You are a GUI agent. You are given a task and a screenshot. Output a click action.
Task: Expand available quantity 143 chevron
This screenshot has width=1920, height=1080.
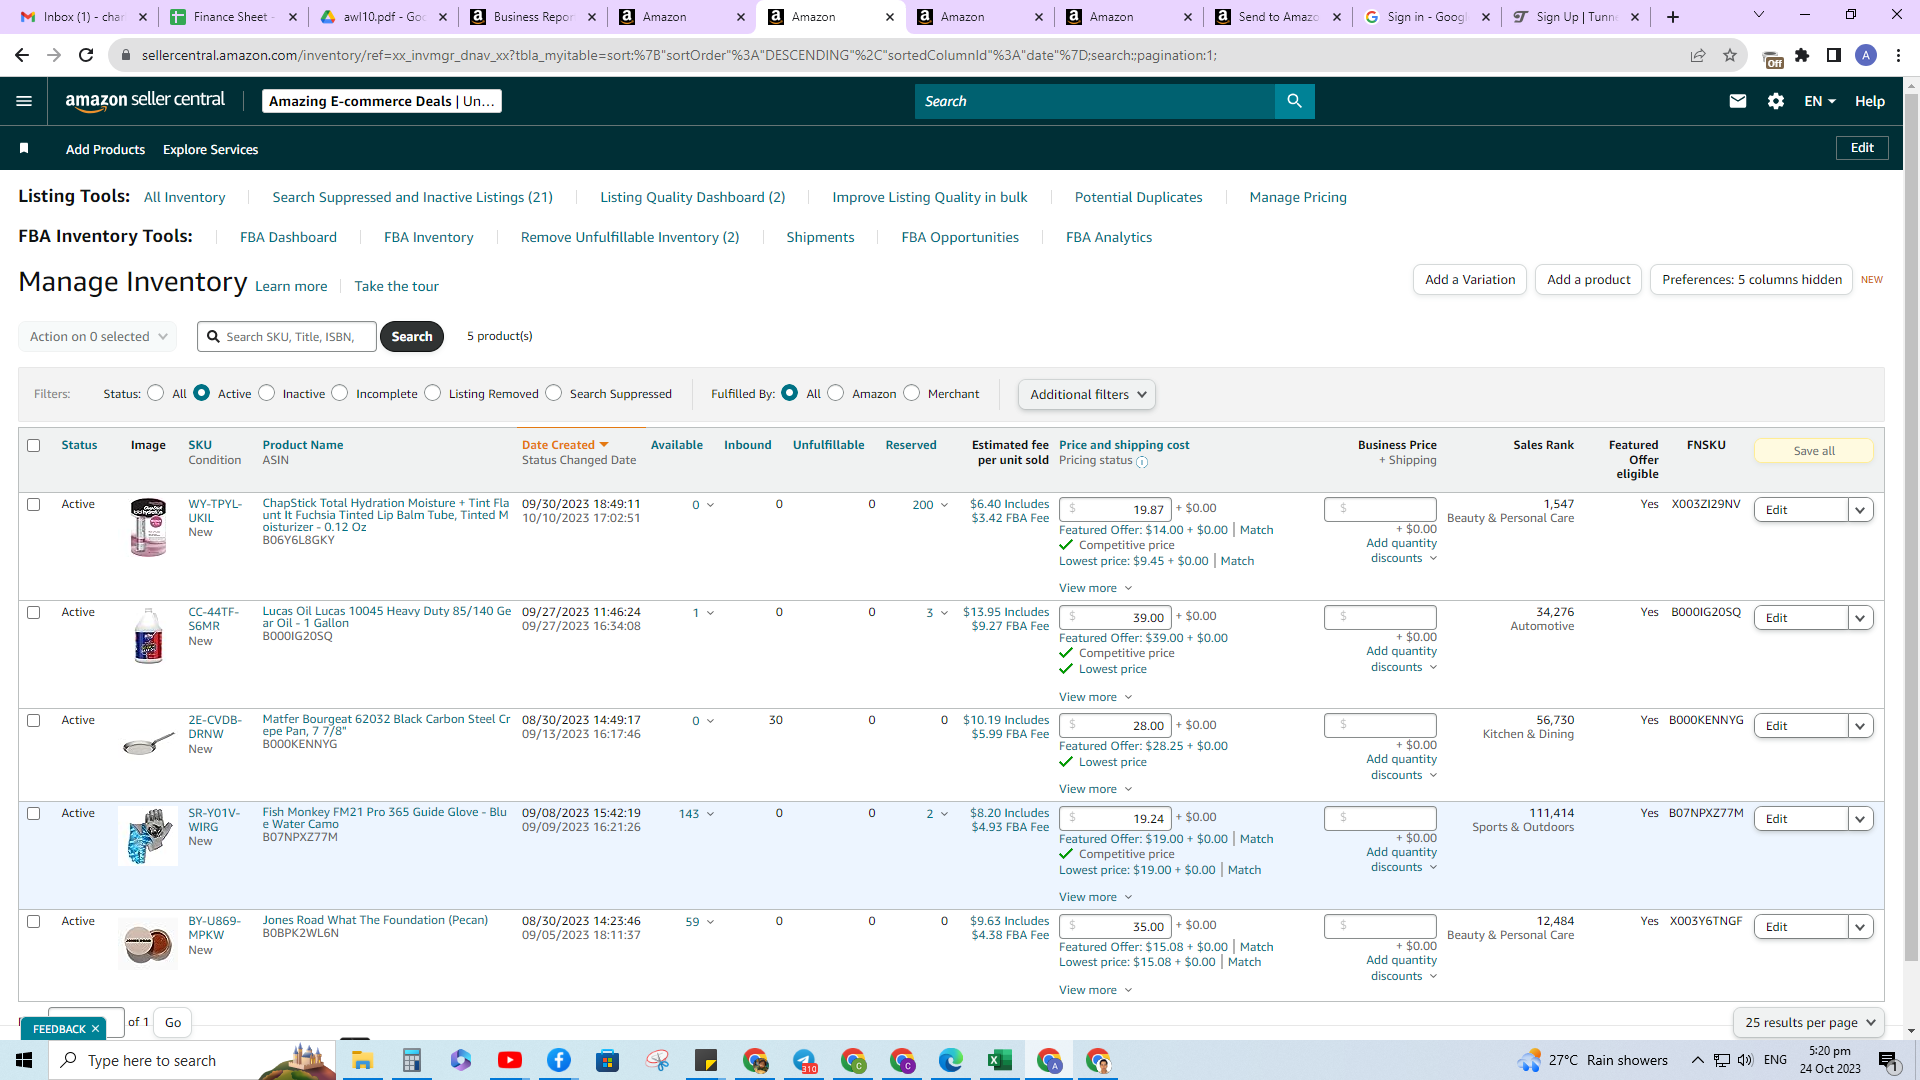pyautogui.click(x=710, y=814)
